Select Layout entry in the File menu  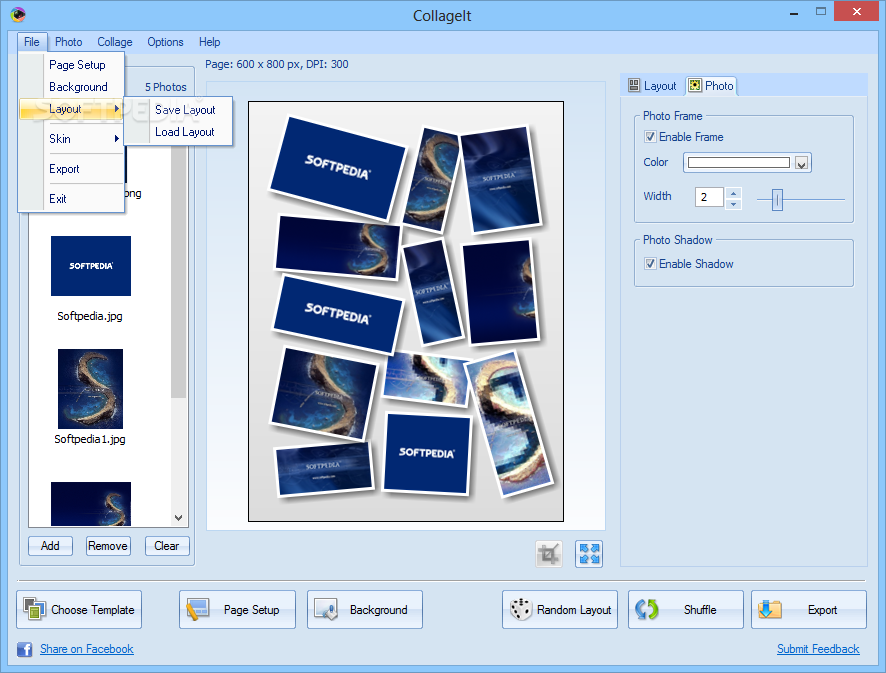[71, 109]
